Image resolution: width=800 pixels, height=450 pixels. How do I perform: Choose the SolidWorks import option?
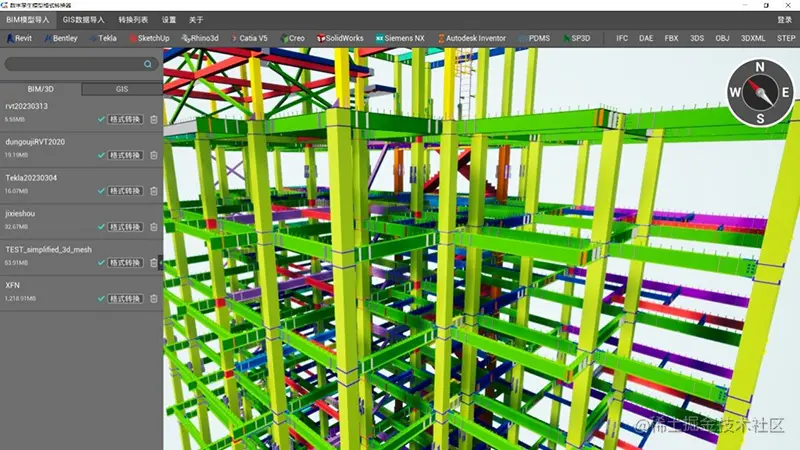[340, 38]
